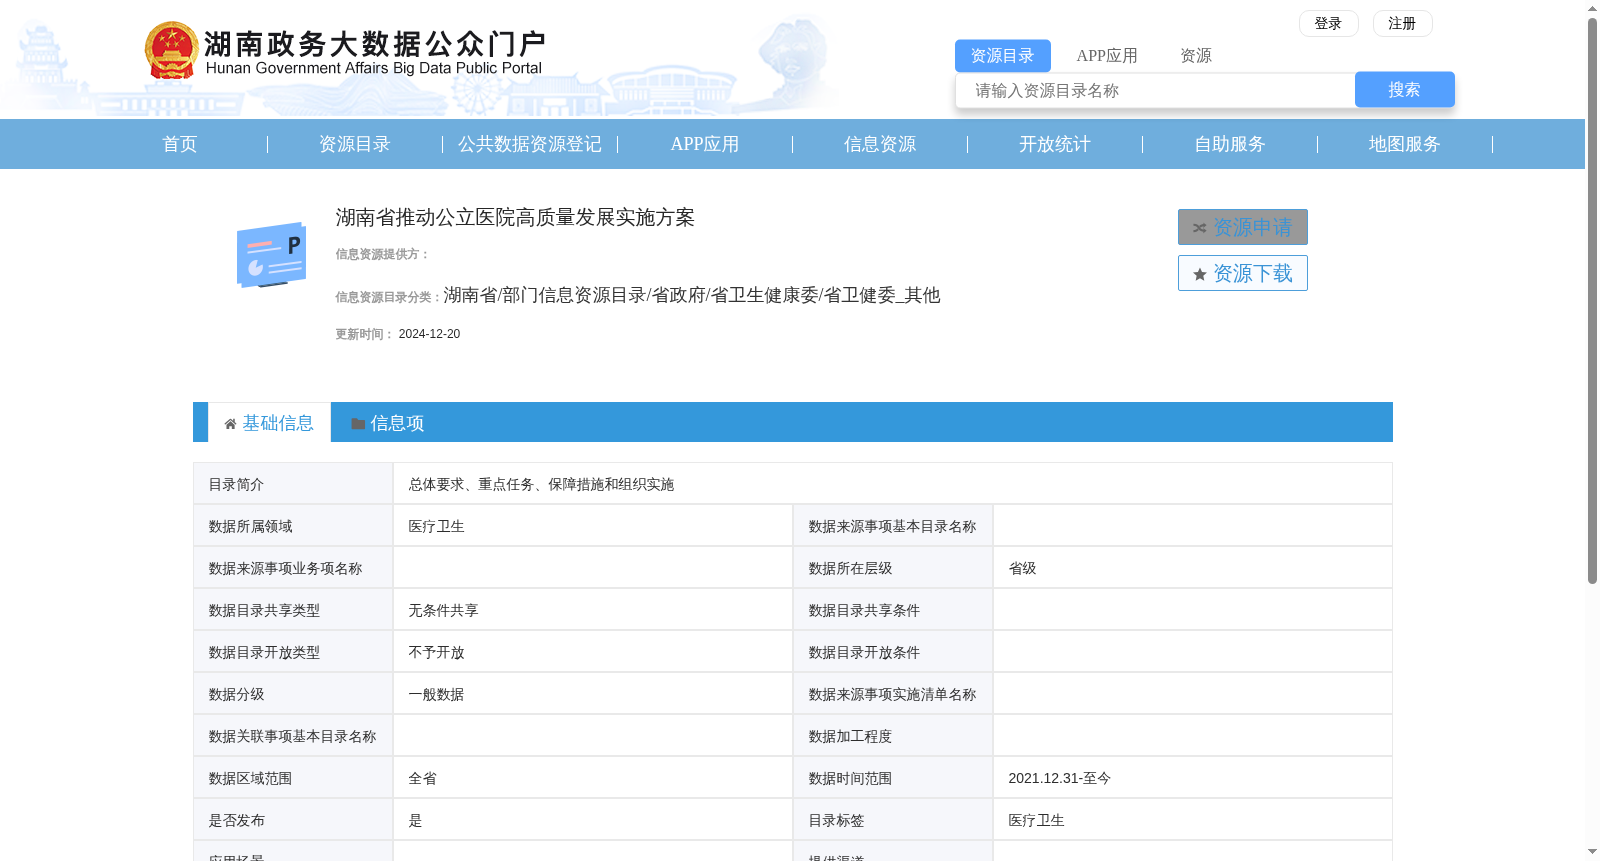Click the 一般数据 value cell
The image size is (1600, 861).
click(x=593, y=694)
